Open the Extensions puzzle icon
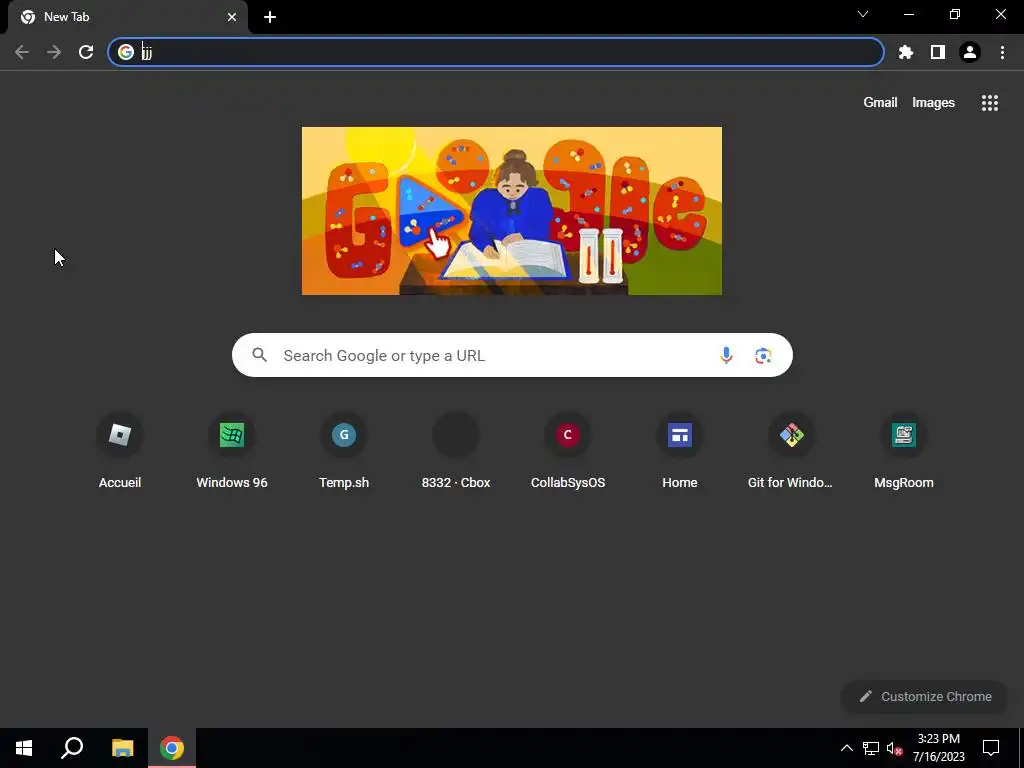Image resolution: width=1024 pixels, height=768 pixels. pyautogui.click(x=905, y=52)
